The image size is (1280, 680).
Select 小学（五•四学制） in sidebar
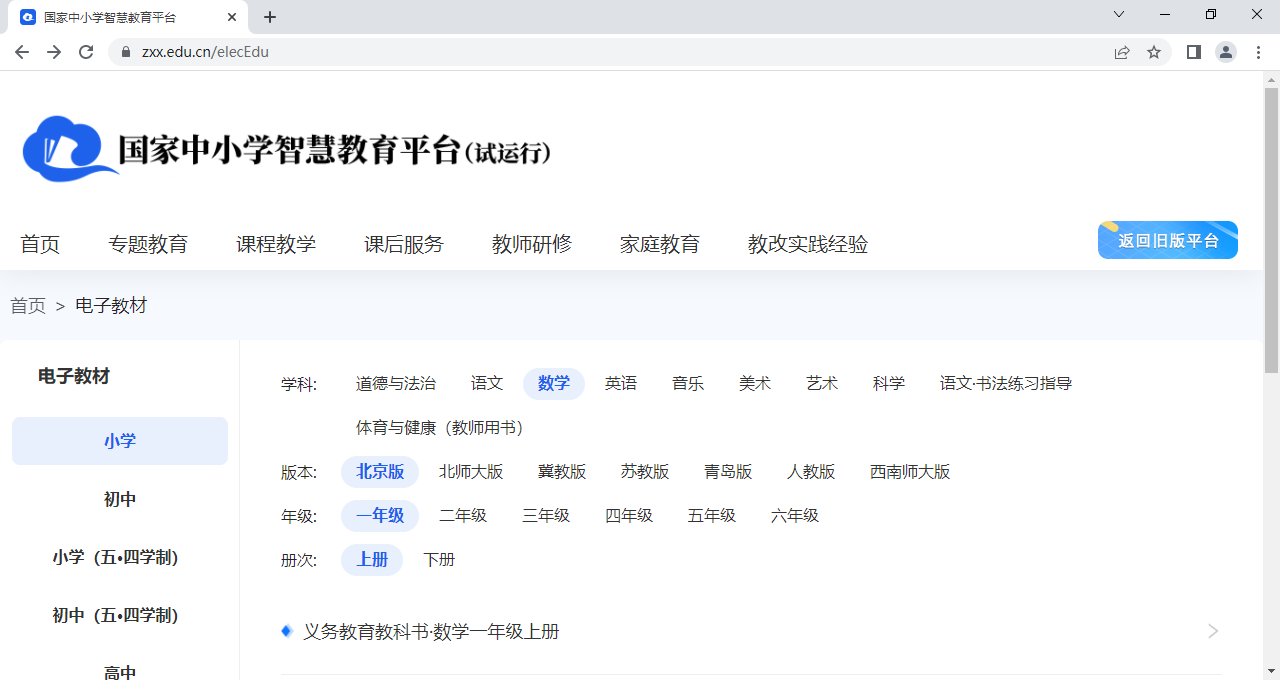[x=120, y=557]
